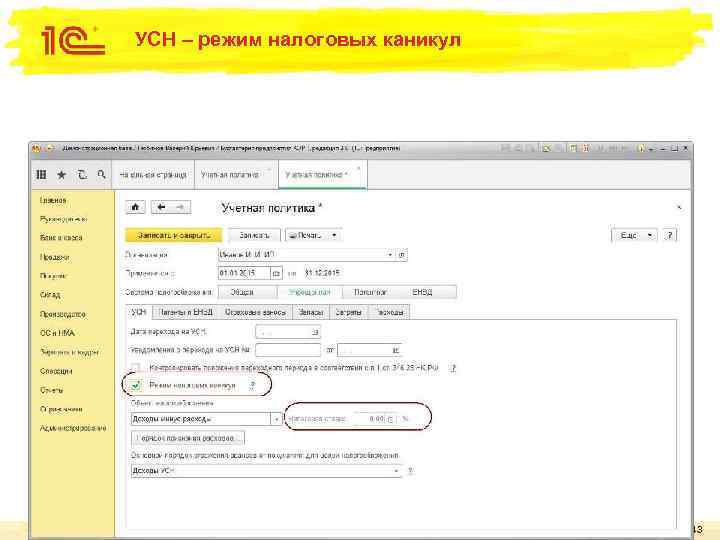
Task: Open the History icon in the toolbar
Action: click(x=82, y=174)
